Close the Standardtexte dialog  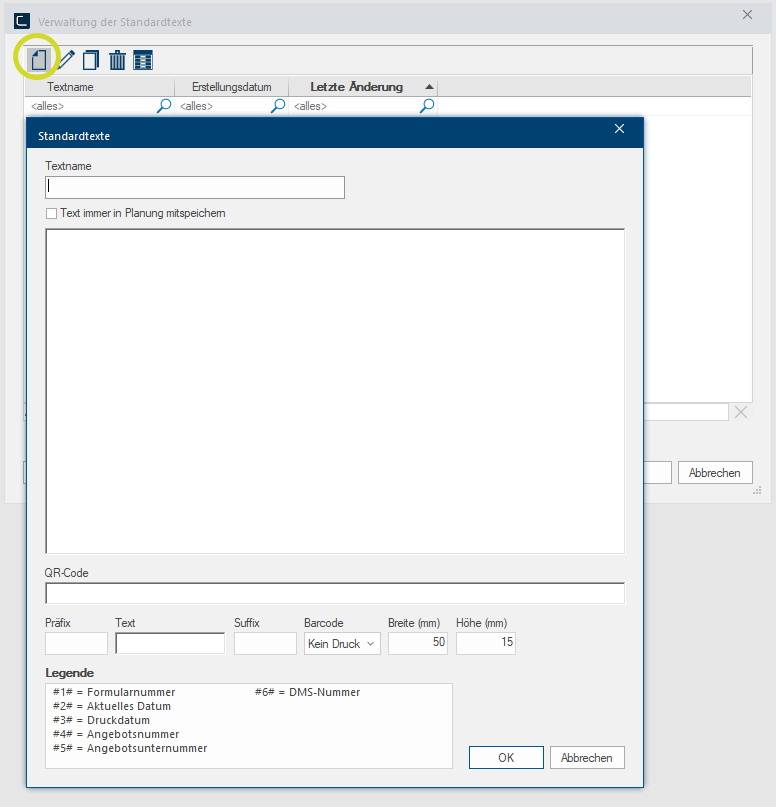click(x=619, y=129)
